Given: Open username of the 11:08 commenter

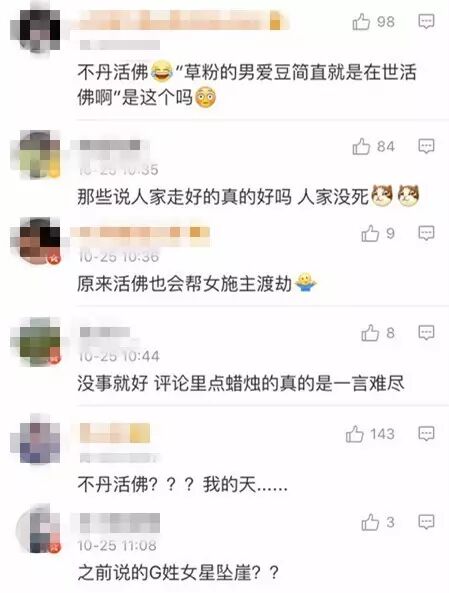Looking at the screenshot, I should click(x=120, y=523).
